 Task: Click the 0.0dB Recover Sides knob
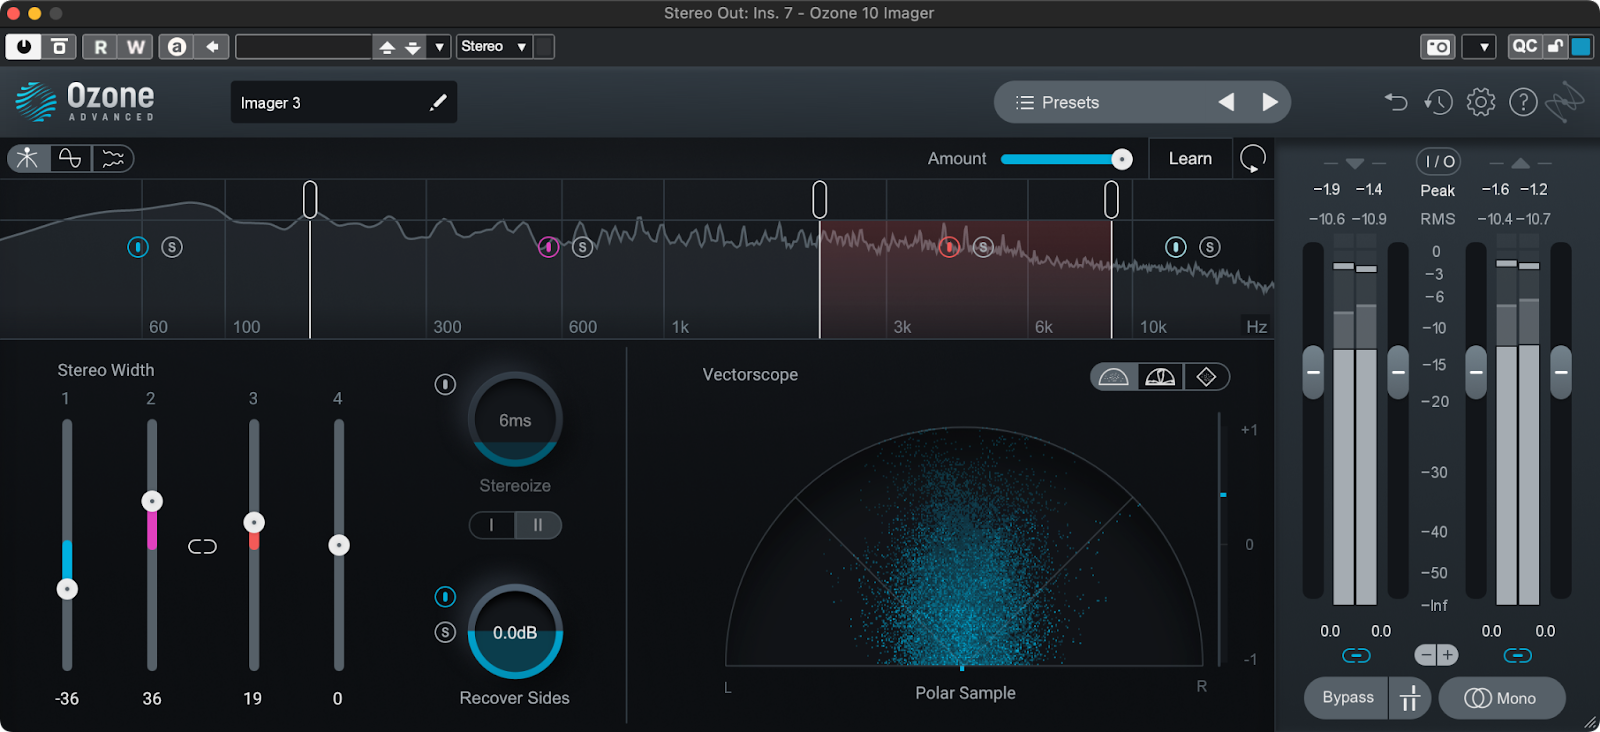(x=515, y=632)
